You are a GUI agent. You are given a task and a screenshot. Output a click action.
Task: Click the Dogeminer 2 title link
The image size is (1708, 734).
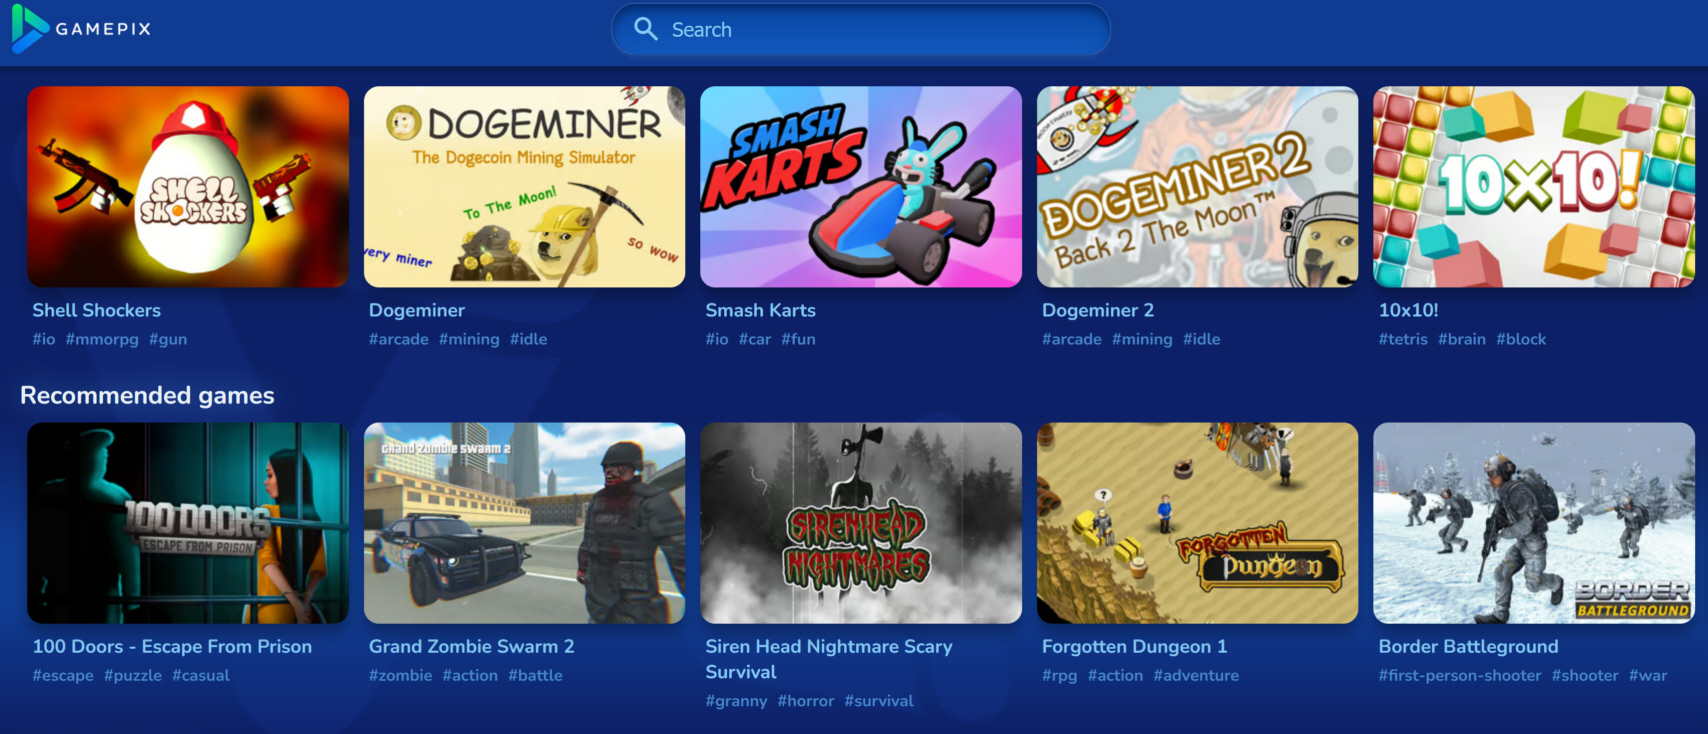coord(1098,310)
